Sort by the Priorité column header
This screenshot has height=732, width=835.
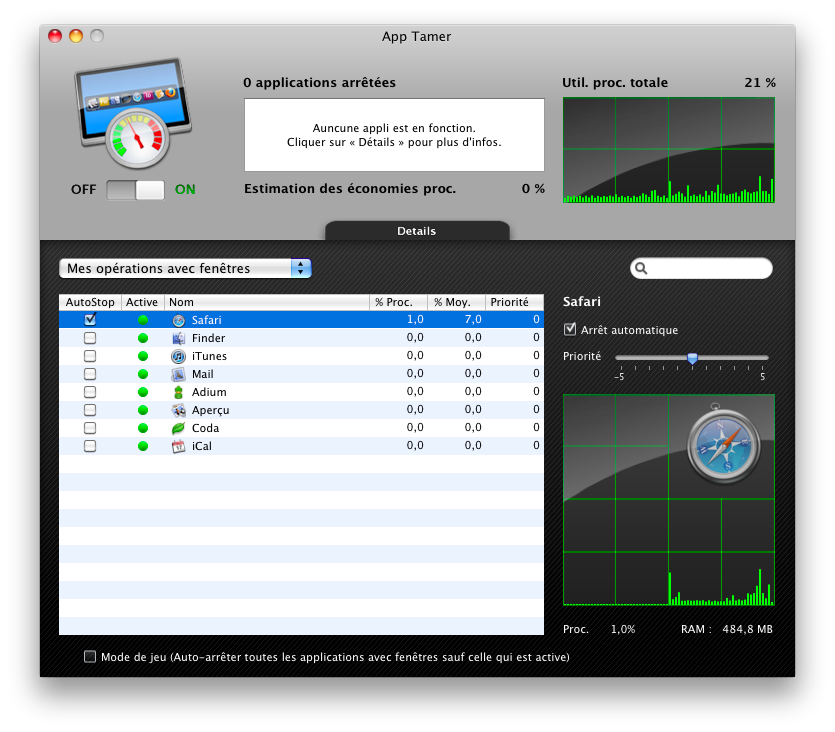click(x=514, y=302)
